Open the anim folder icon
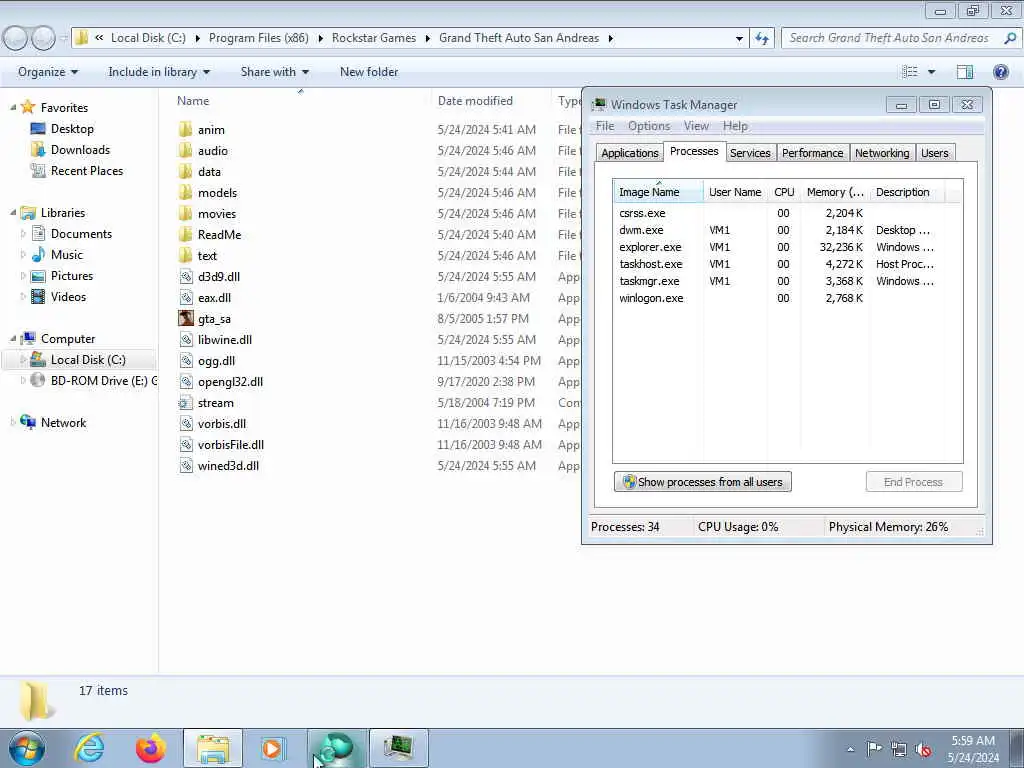The image size is (1024, 768). coord(185,129)
